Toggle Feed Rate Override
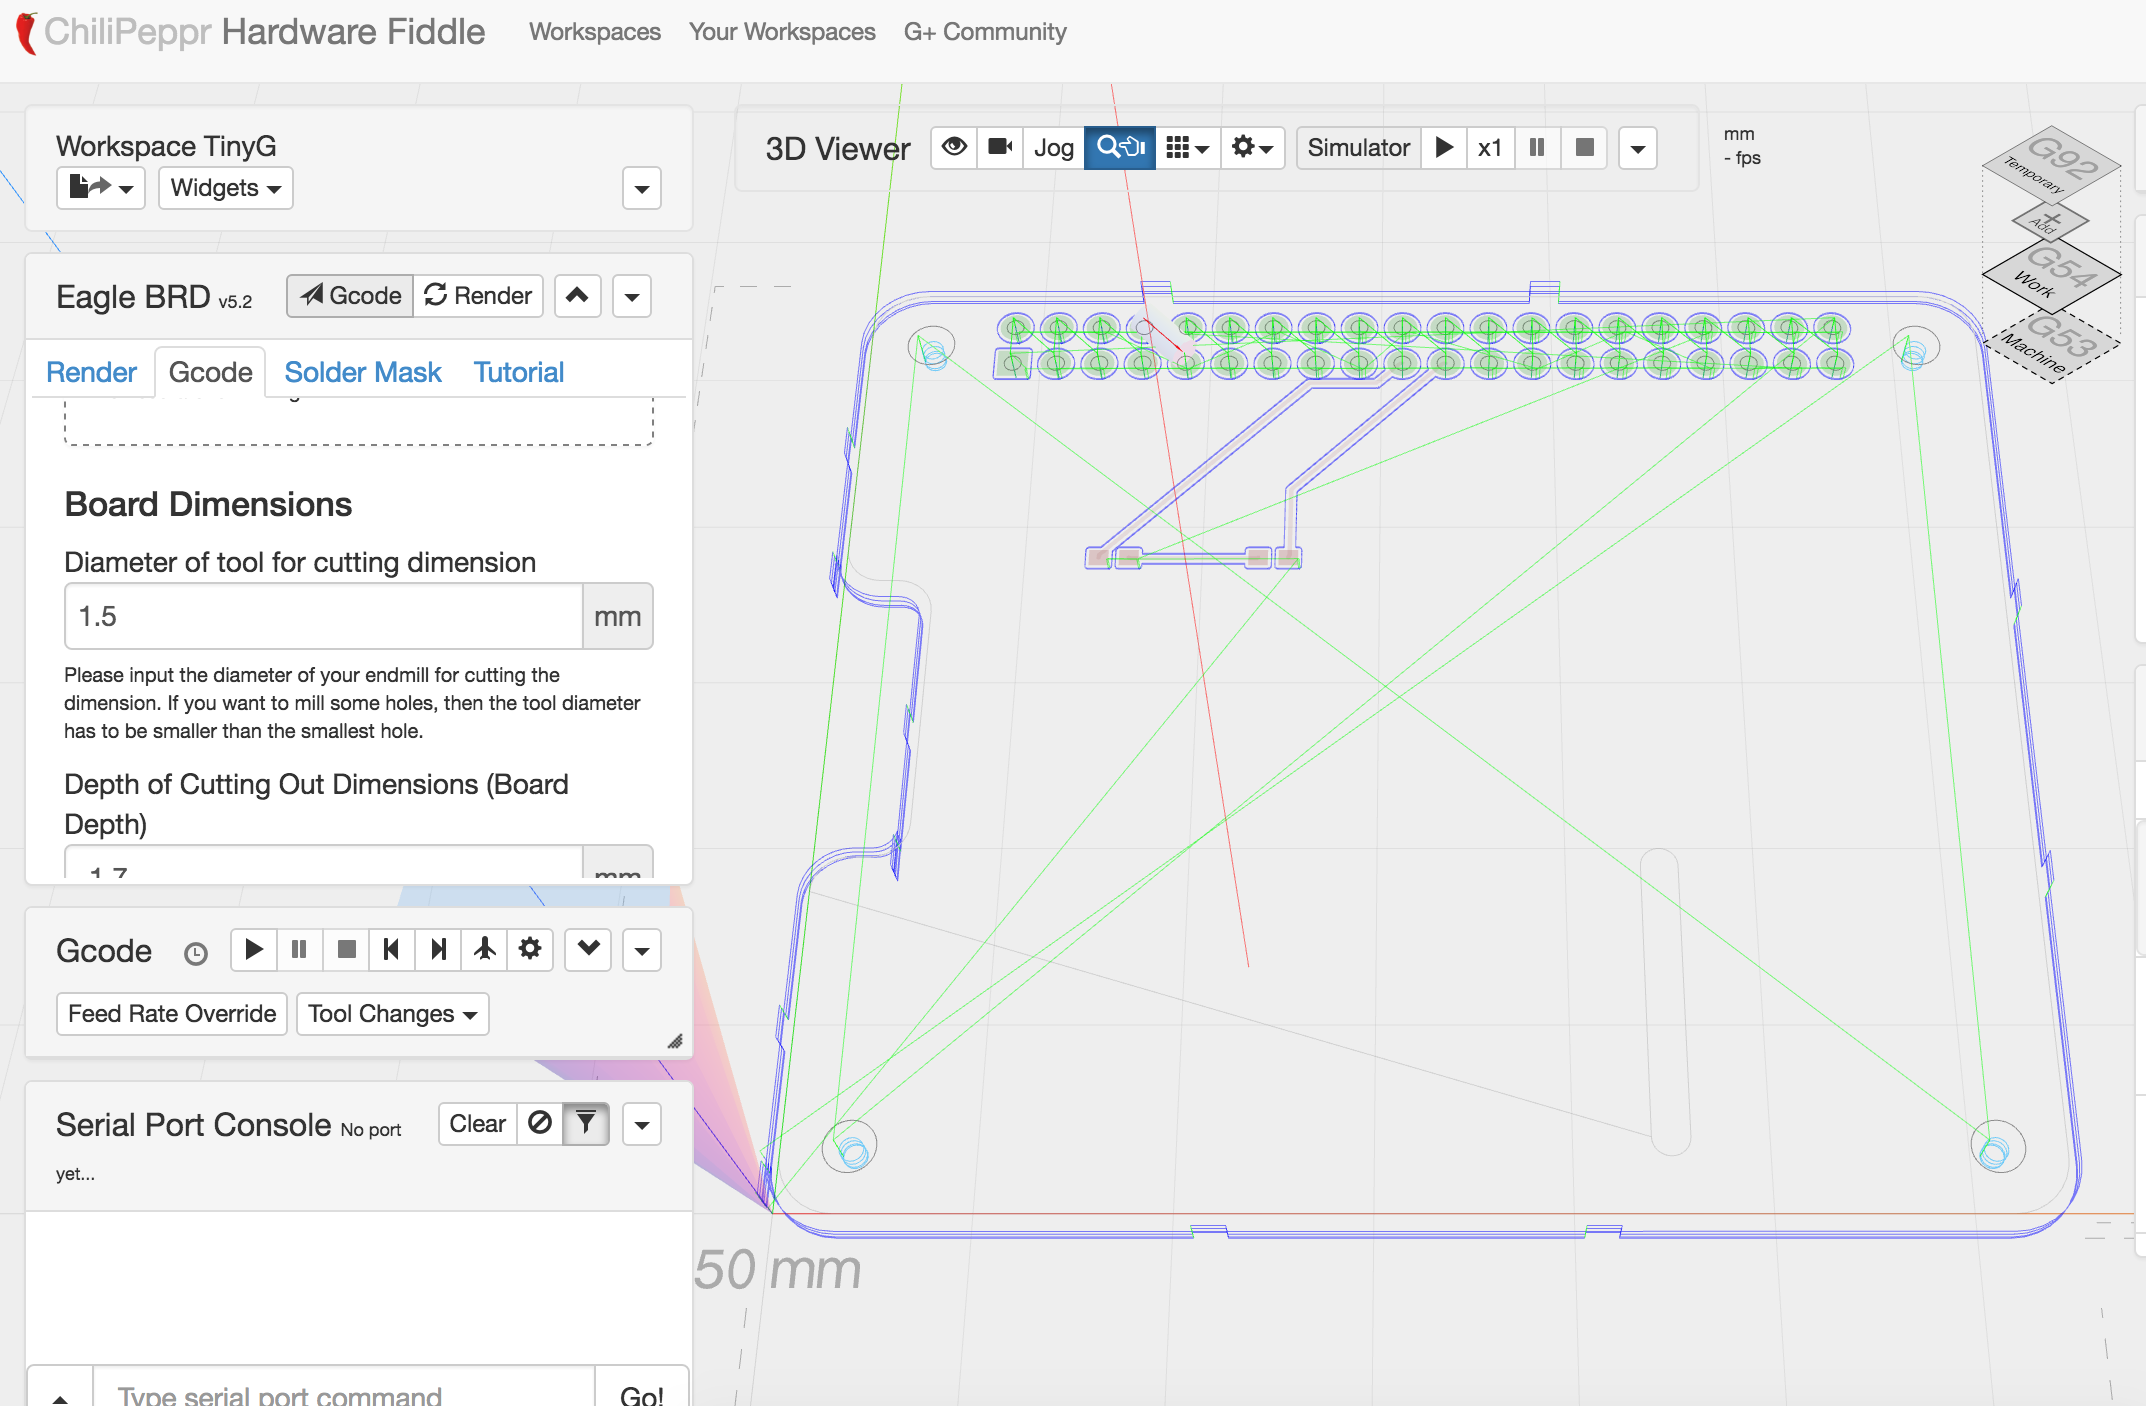Viewport: 2146px width, 1406px height. (x=172, y=1014)
